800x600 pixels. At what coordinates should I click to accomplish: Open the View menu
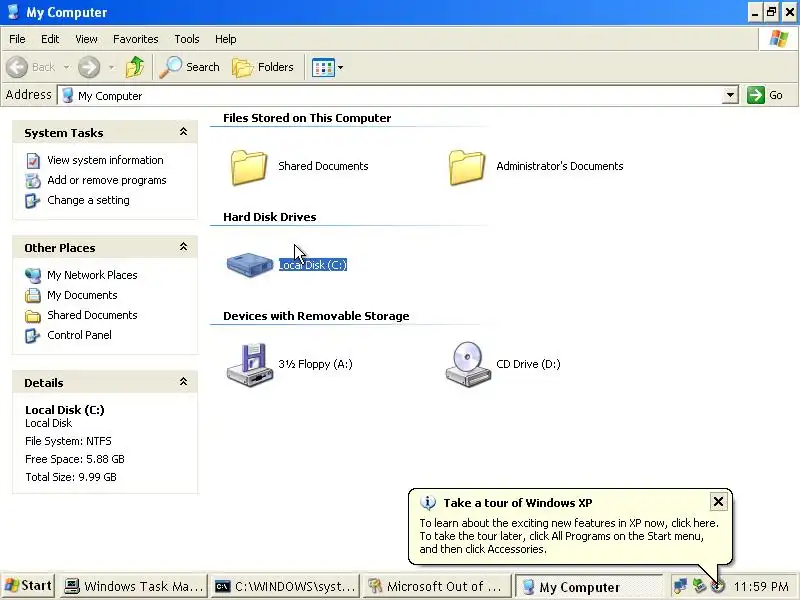click(86, 39)
